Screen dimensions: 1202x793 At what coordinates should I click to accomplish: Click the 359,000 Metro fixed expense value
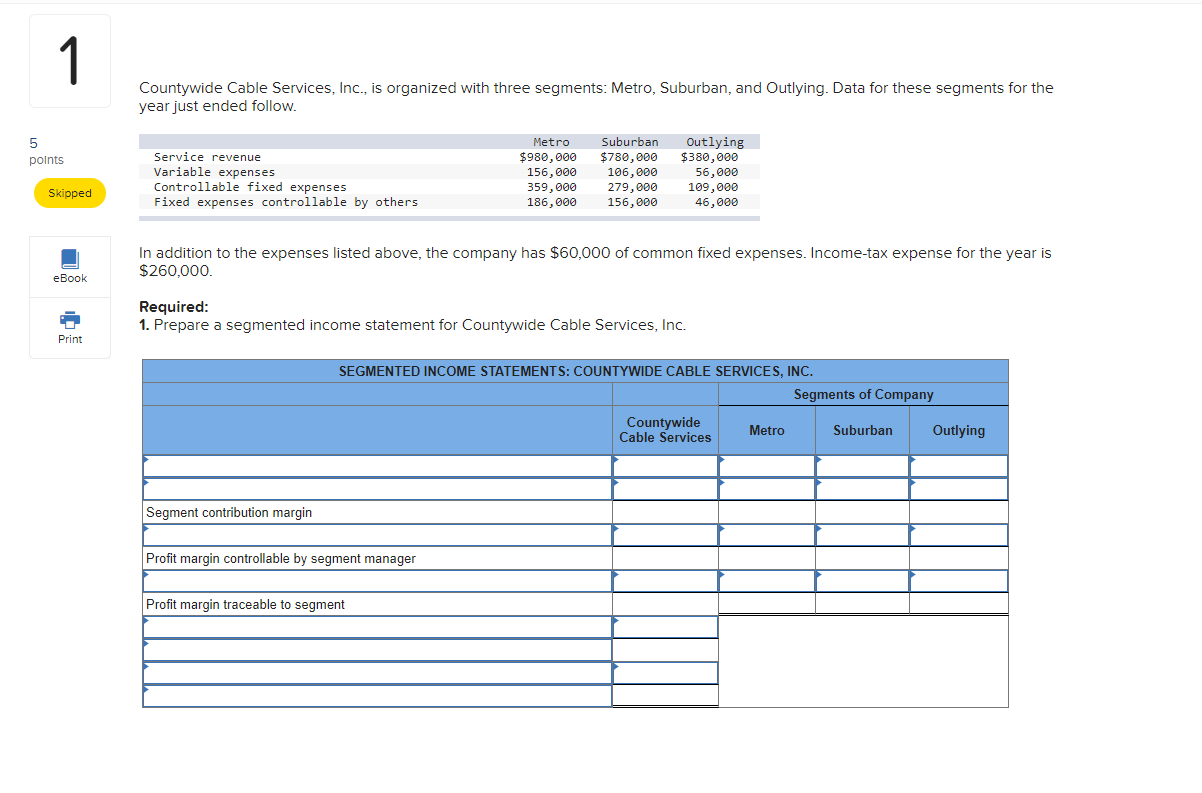coord(552,187)
